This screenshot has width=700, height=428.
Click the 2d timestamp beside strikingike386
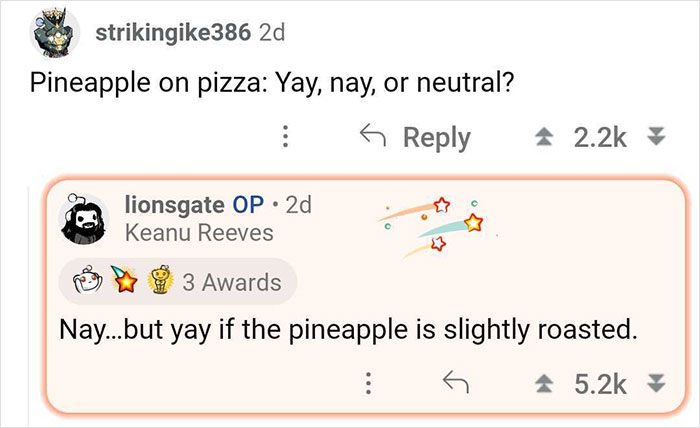(272, 32)
